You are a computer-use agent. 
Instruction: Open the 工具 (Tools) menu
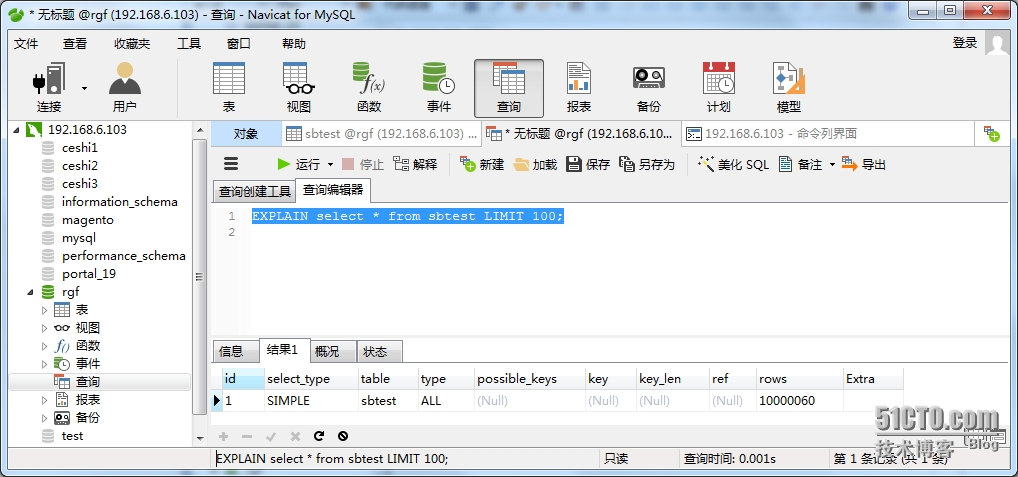(x=189, y=43)
